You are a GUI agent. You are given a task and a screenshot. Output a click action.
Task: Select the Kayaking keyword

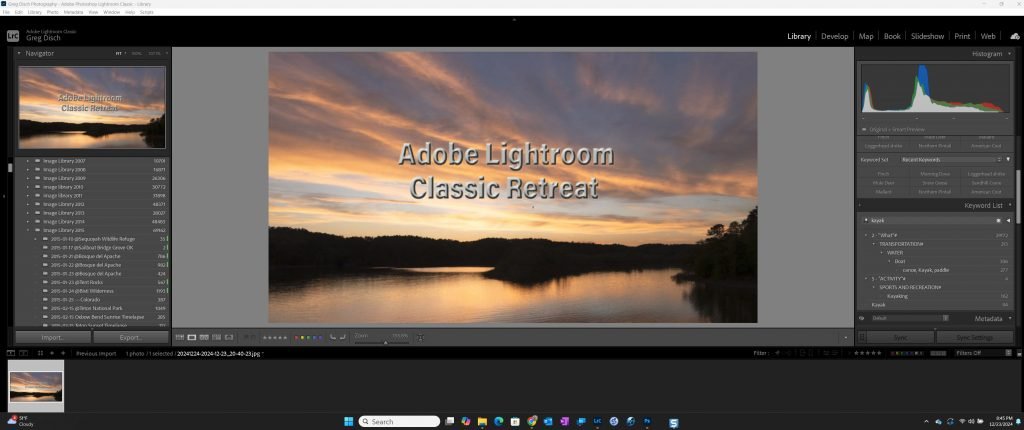click(x=897, y=296)
